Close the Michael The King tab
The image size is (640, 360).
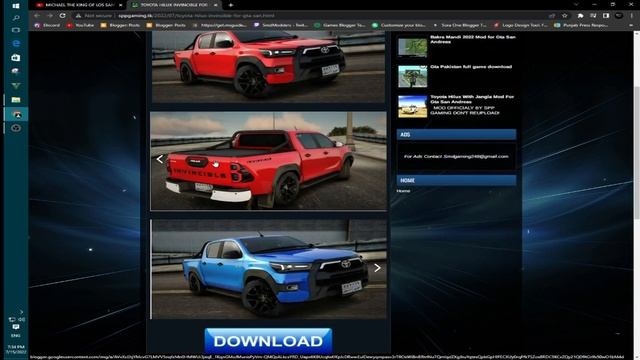coord(121,5)
